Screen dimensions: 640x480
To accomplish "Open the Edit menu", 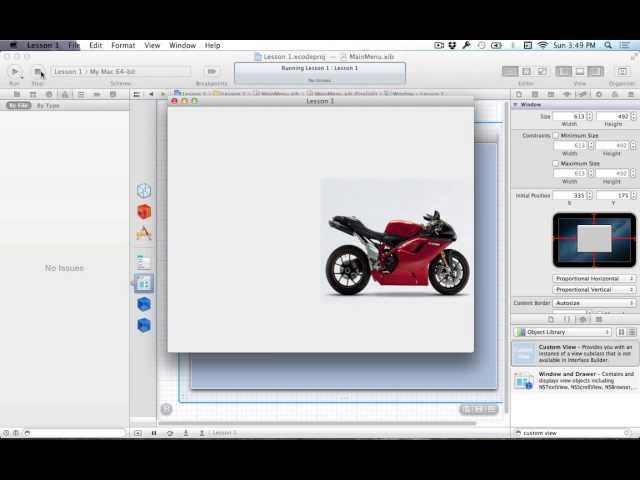I will 96,45.
